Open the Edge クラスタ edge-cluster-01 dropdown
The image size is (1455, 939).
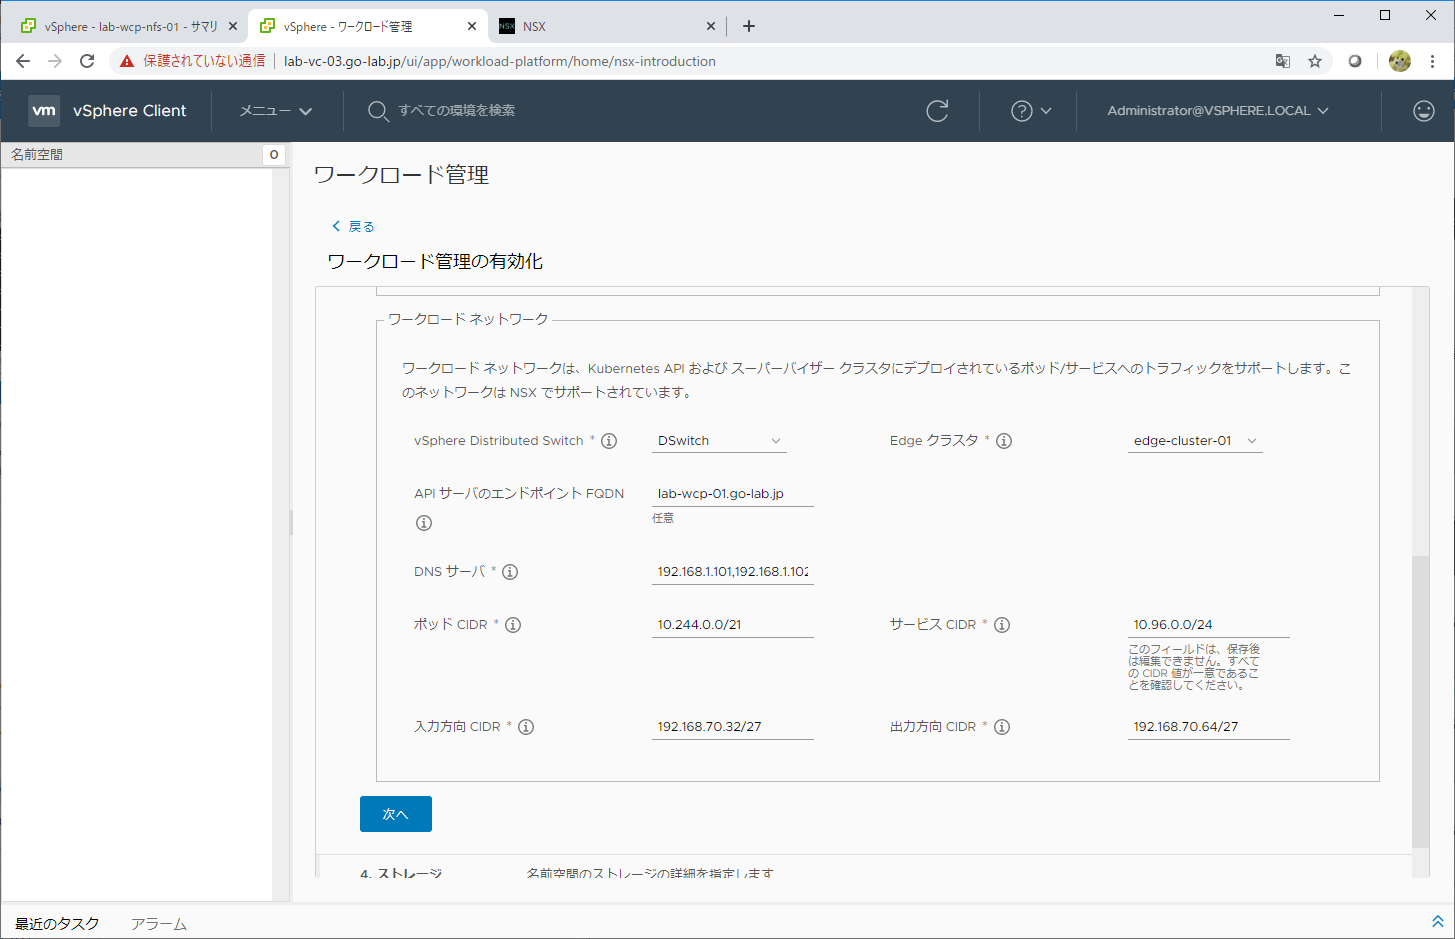tap(1195, 441)
